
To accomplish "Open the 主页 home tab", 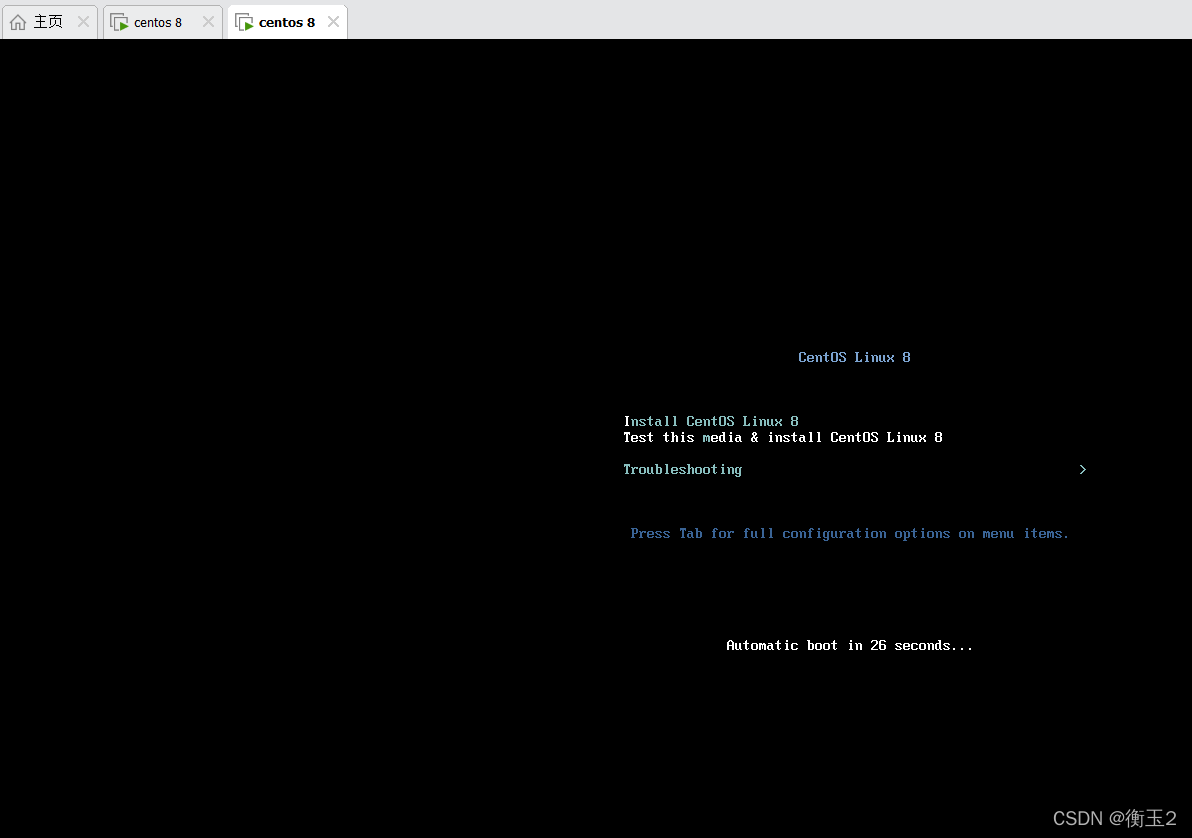I will click(49, 22).
